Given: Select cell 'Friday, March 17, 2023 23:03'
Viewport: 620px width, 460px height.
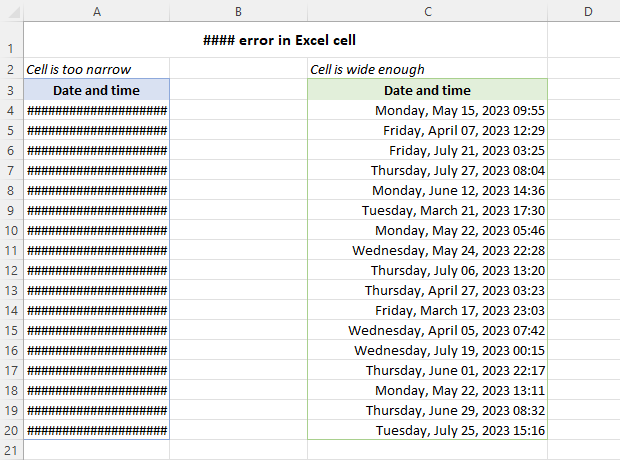Looking at the screenshot, I should click(x=427, y=310).
